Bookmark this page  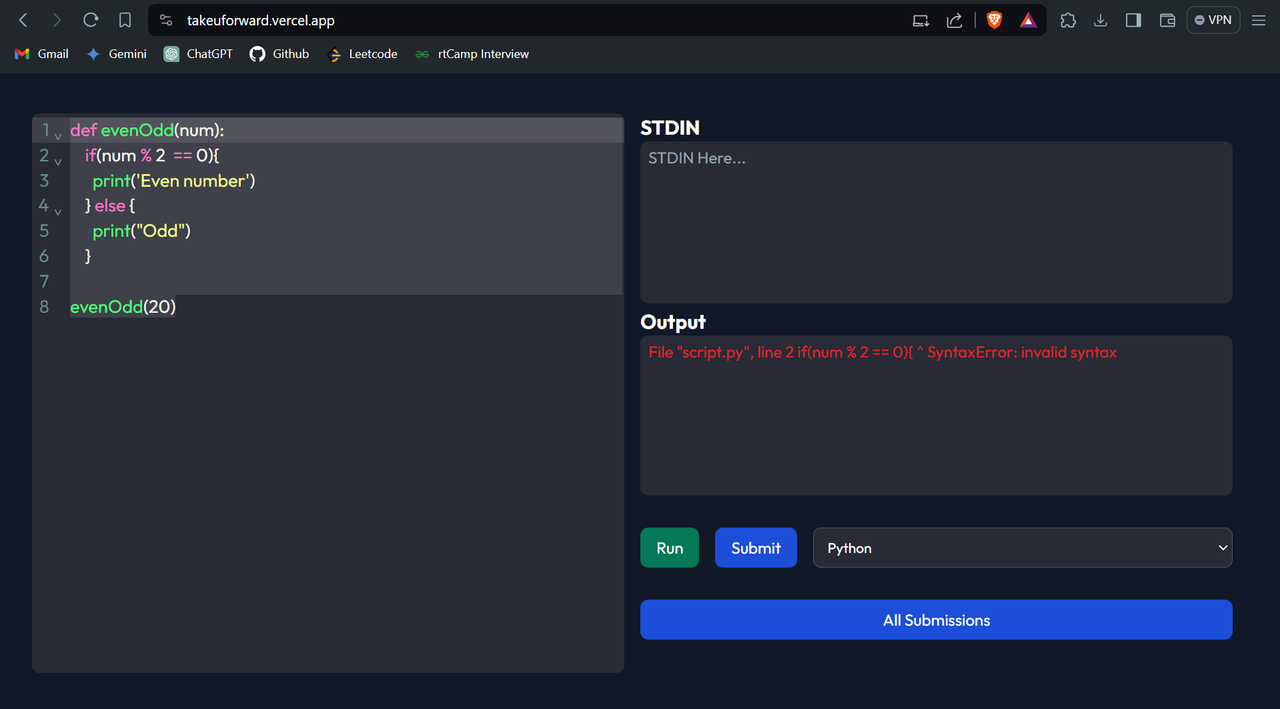tap(125, 20)
